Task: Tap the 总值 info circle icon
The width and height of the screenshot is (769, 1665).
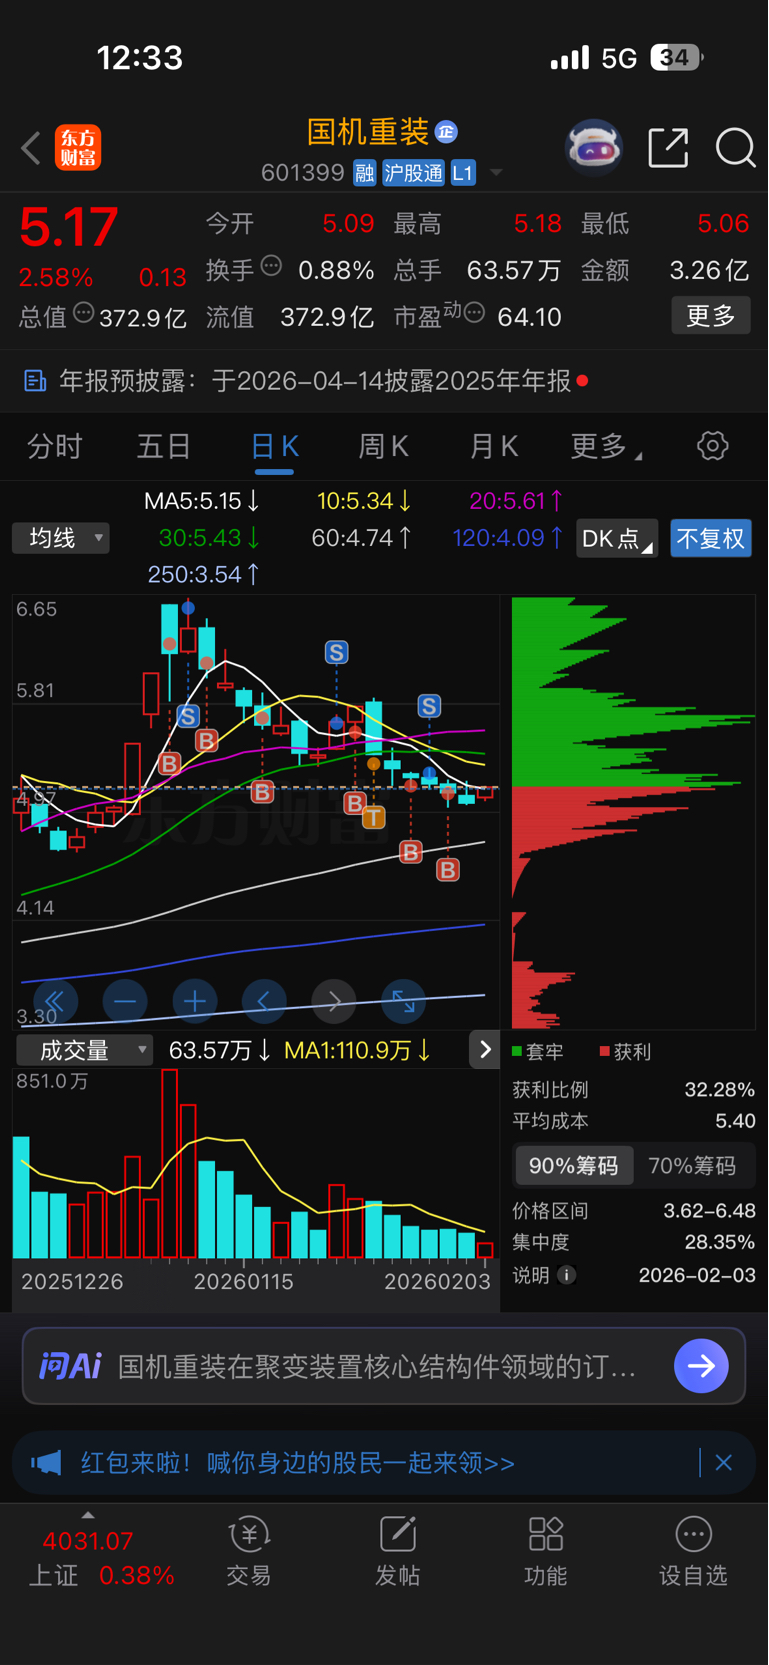Action: click(84, 313)
